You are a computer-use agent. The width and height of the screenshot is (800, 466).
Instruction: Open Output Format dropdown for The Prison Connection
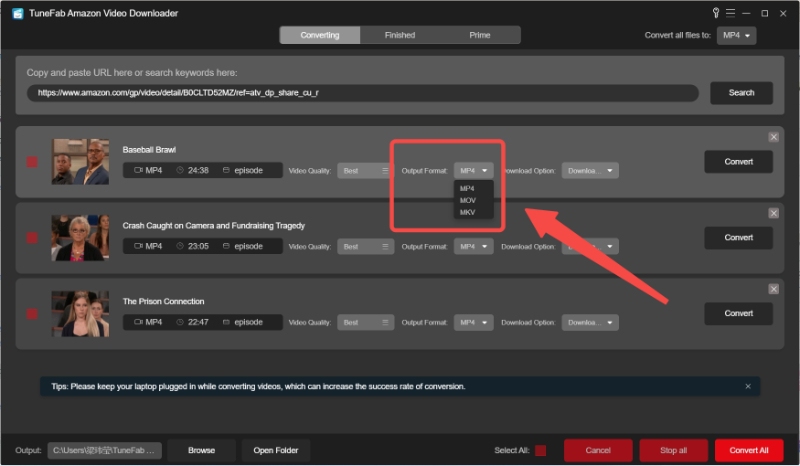click(473, 323)
